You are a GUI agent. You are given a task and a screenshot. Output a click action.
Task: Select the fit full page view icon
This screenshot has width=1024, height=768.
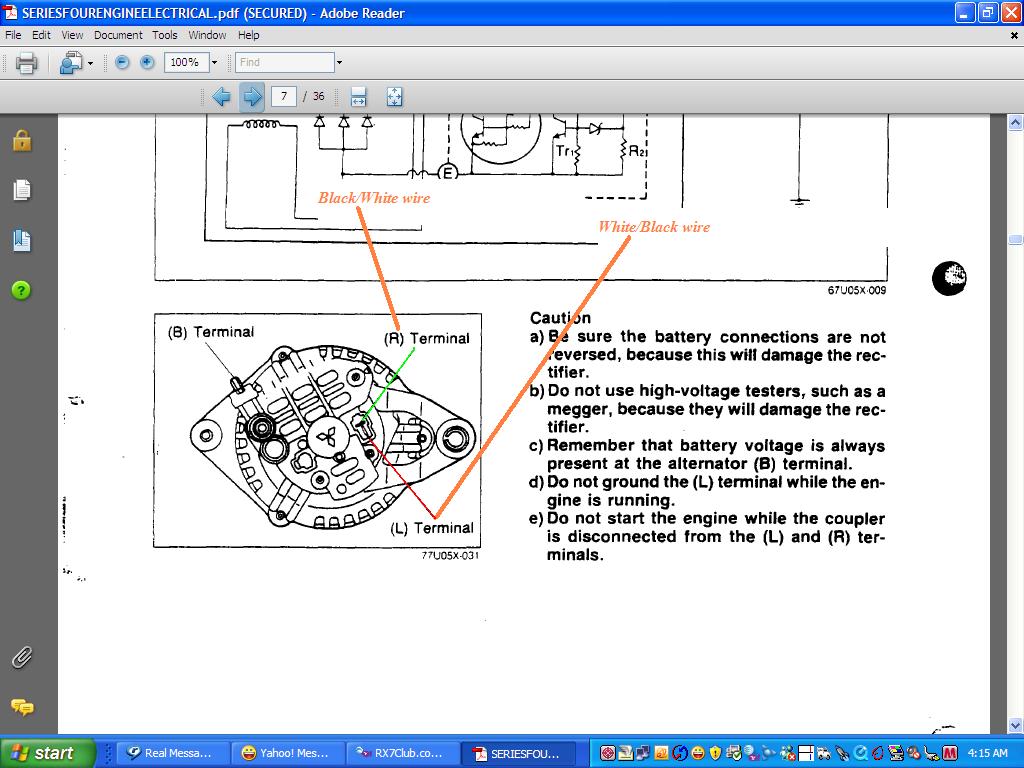[394, 96]
